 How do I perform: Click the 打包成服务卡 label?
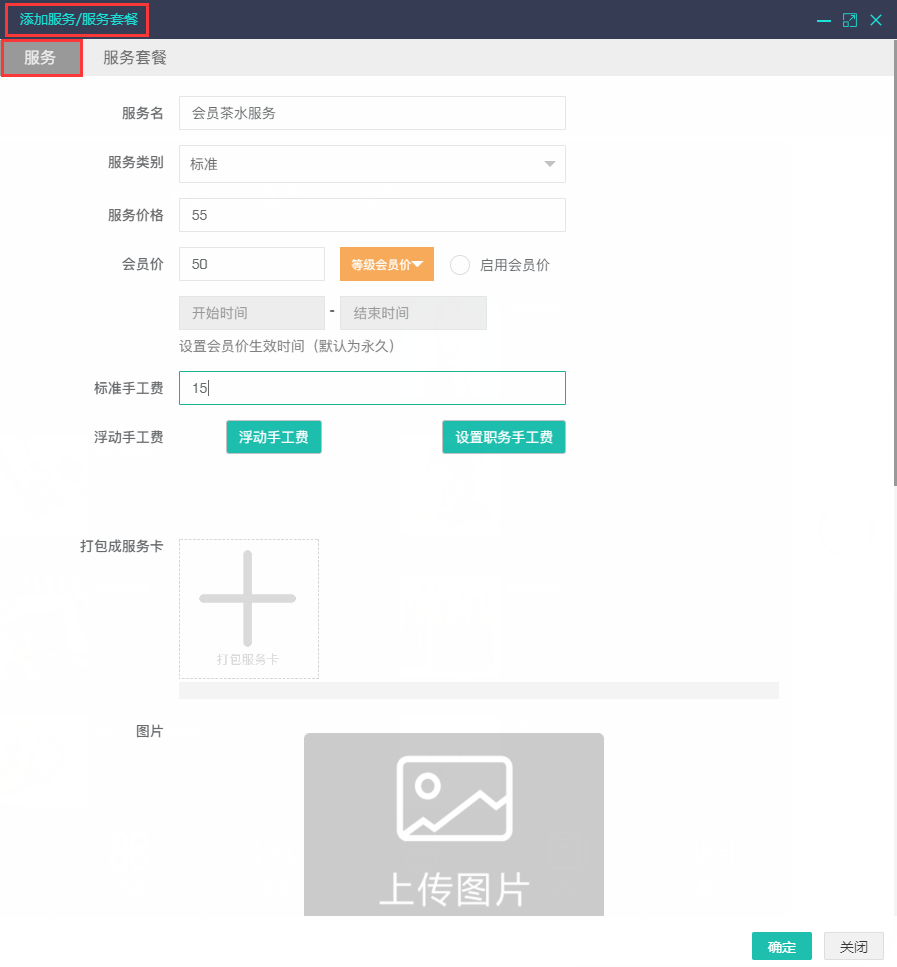[x=122, y=546]
